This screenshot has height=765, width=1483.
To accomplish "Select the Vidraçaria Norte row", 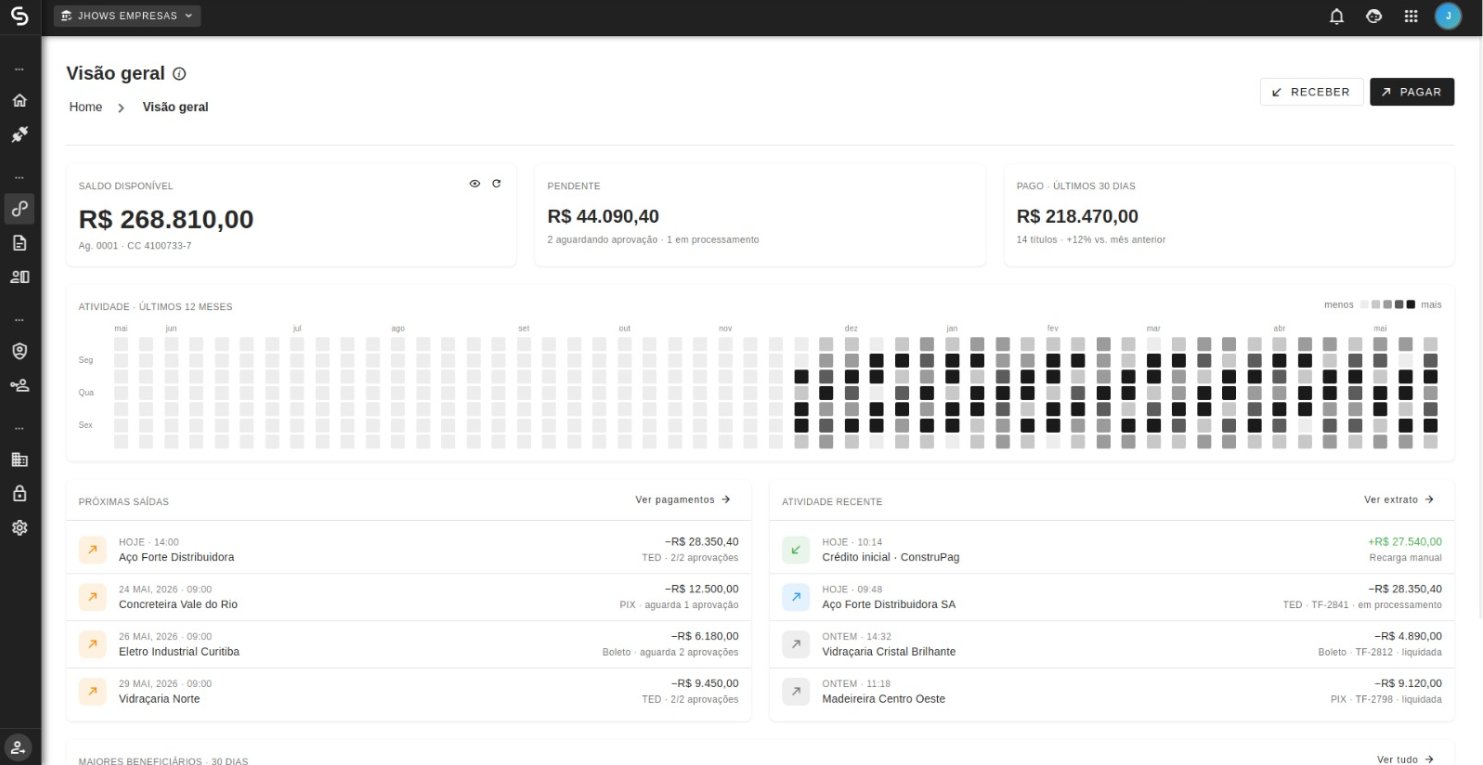I will [x=408, y=691].
